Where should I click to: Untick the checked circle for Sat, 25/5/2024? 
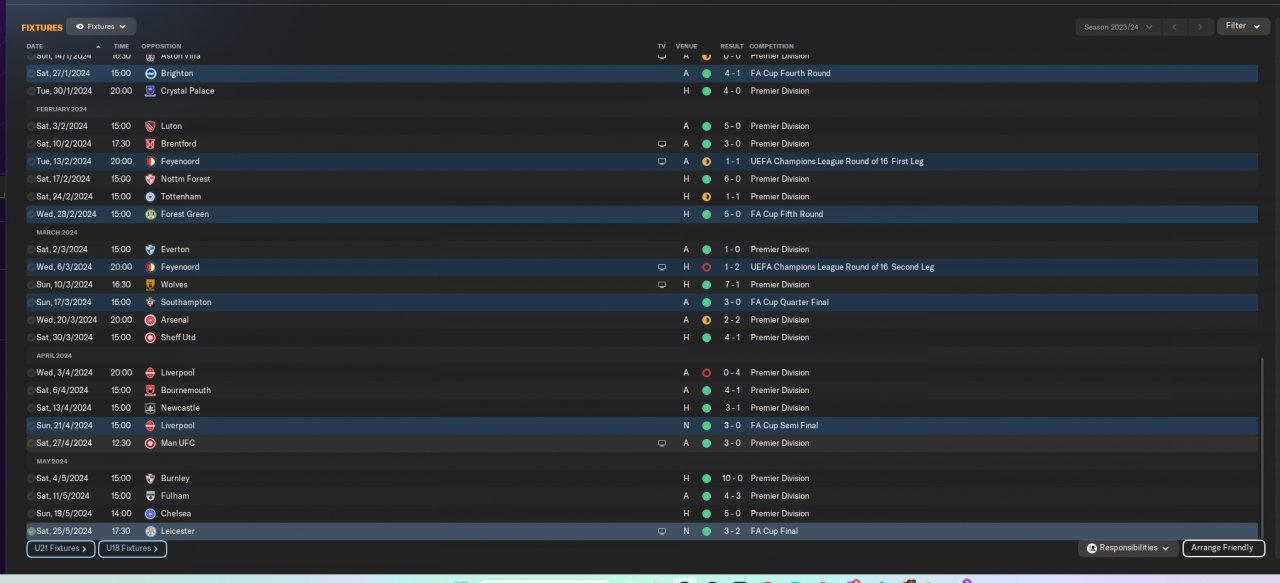pyautogui.click(x=31, y=531)
